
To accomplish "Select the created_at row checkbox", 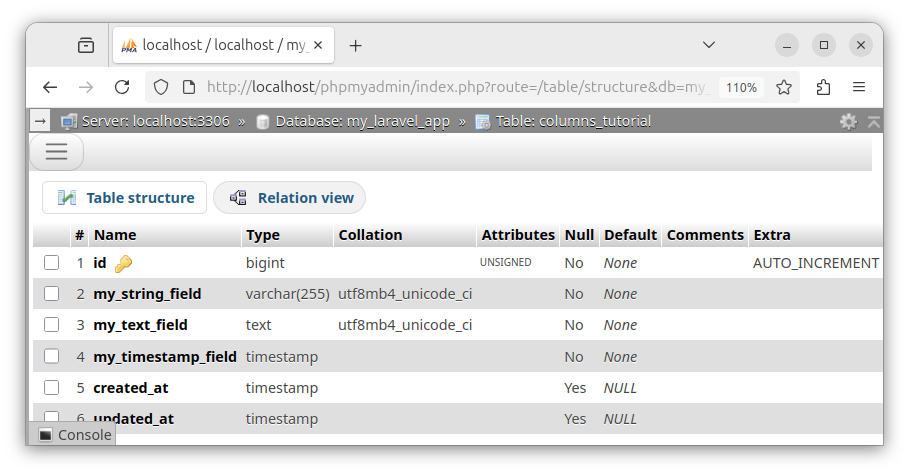I will (52, 387).
